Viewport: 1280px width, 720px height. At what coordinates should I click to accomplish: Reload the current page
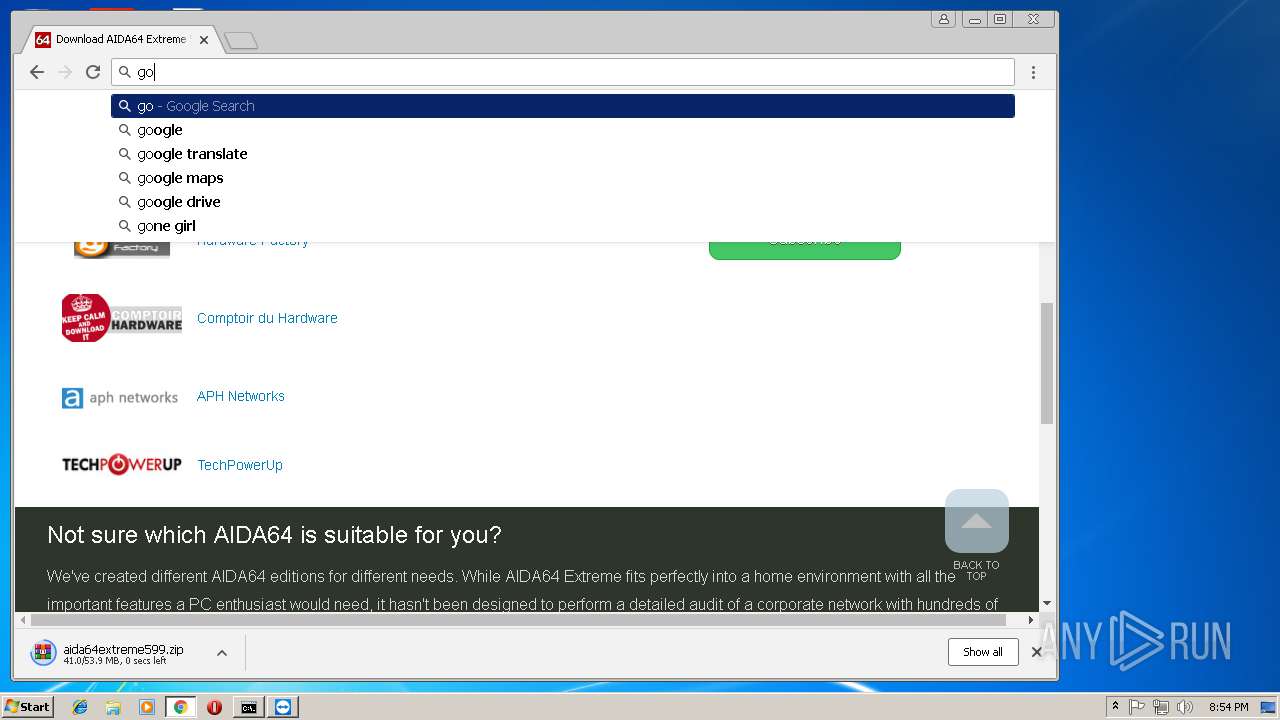click(x=93, y=72)
